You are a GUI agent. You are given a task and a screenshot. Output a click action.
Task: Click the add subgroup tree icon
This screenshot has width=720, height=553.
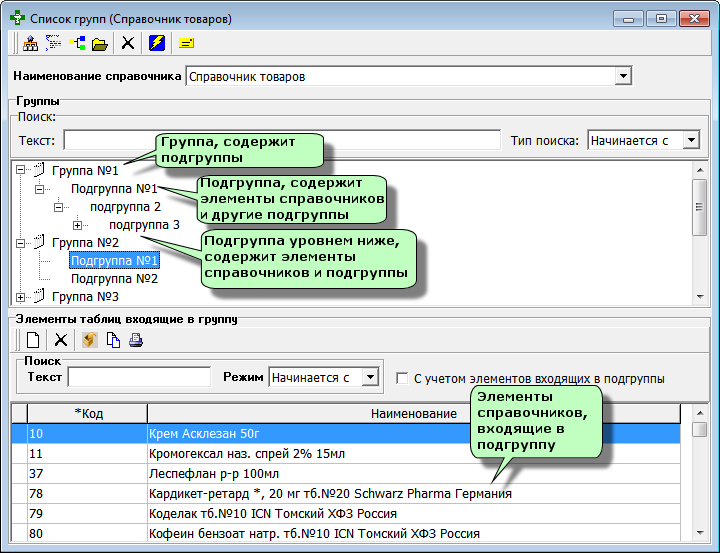pyautogui.click(x=77, y=44)
